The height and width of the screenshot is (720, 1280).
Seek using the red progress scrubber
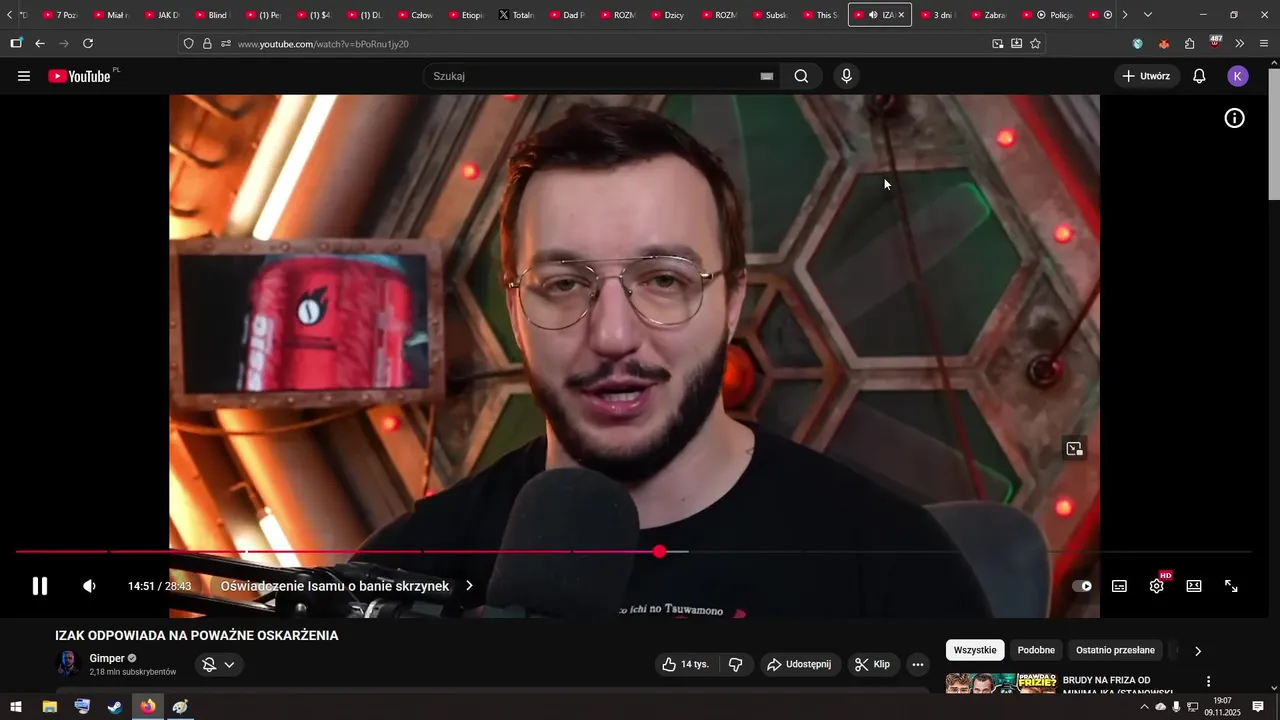tap(659, 552)
